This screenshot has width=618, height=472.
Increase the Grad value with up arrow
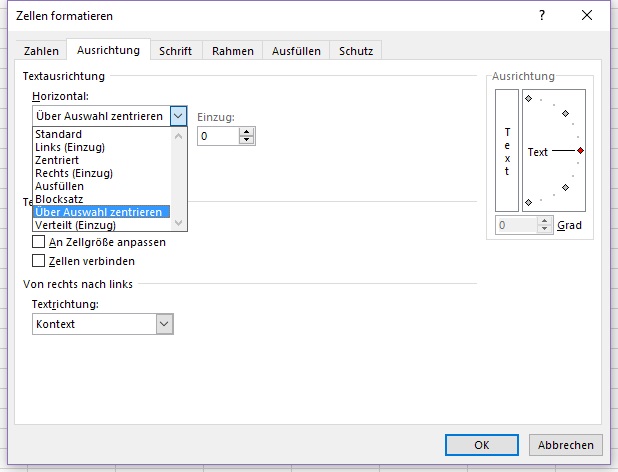pyautogui.click(x=547, y=221)
